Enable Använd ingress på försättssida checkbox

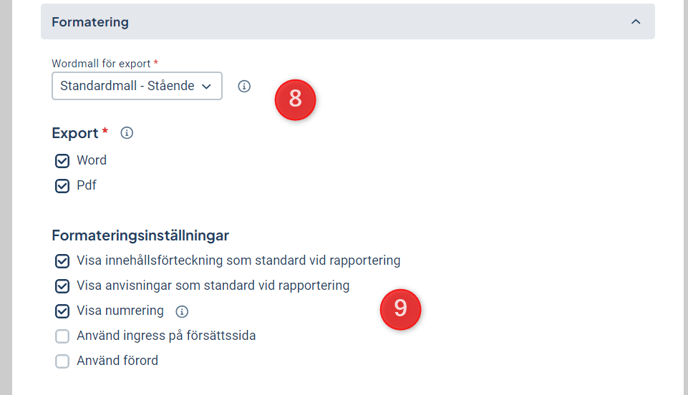click(x=62, y=336)
